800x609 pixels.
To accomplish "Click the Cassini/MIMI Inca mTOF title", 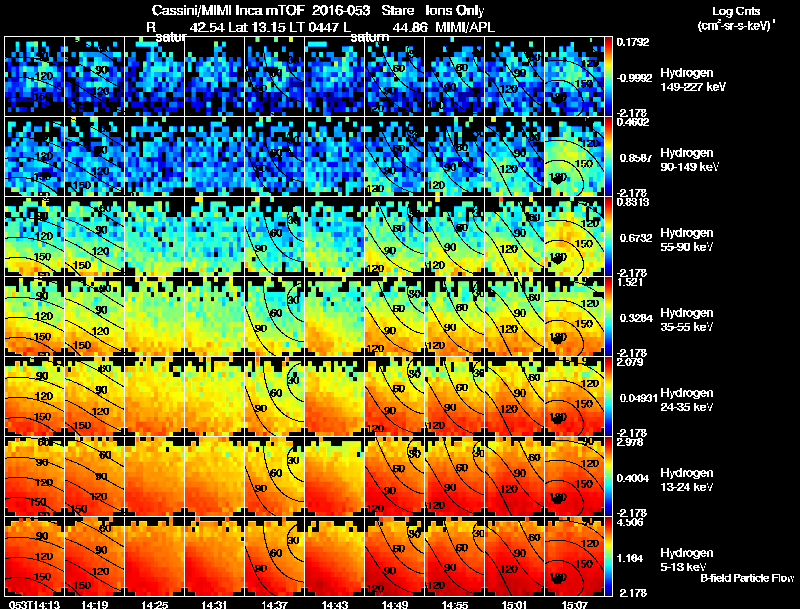I will click(x=229, y=10).
